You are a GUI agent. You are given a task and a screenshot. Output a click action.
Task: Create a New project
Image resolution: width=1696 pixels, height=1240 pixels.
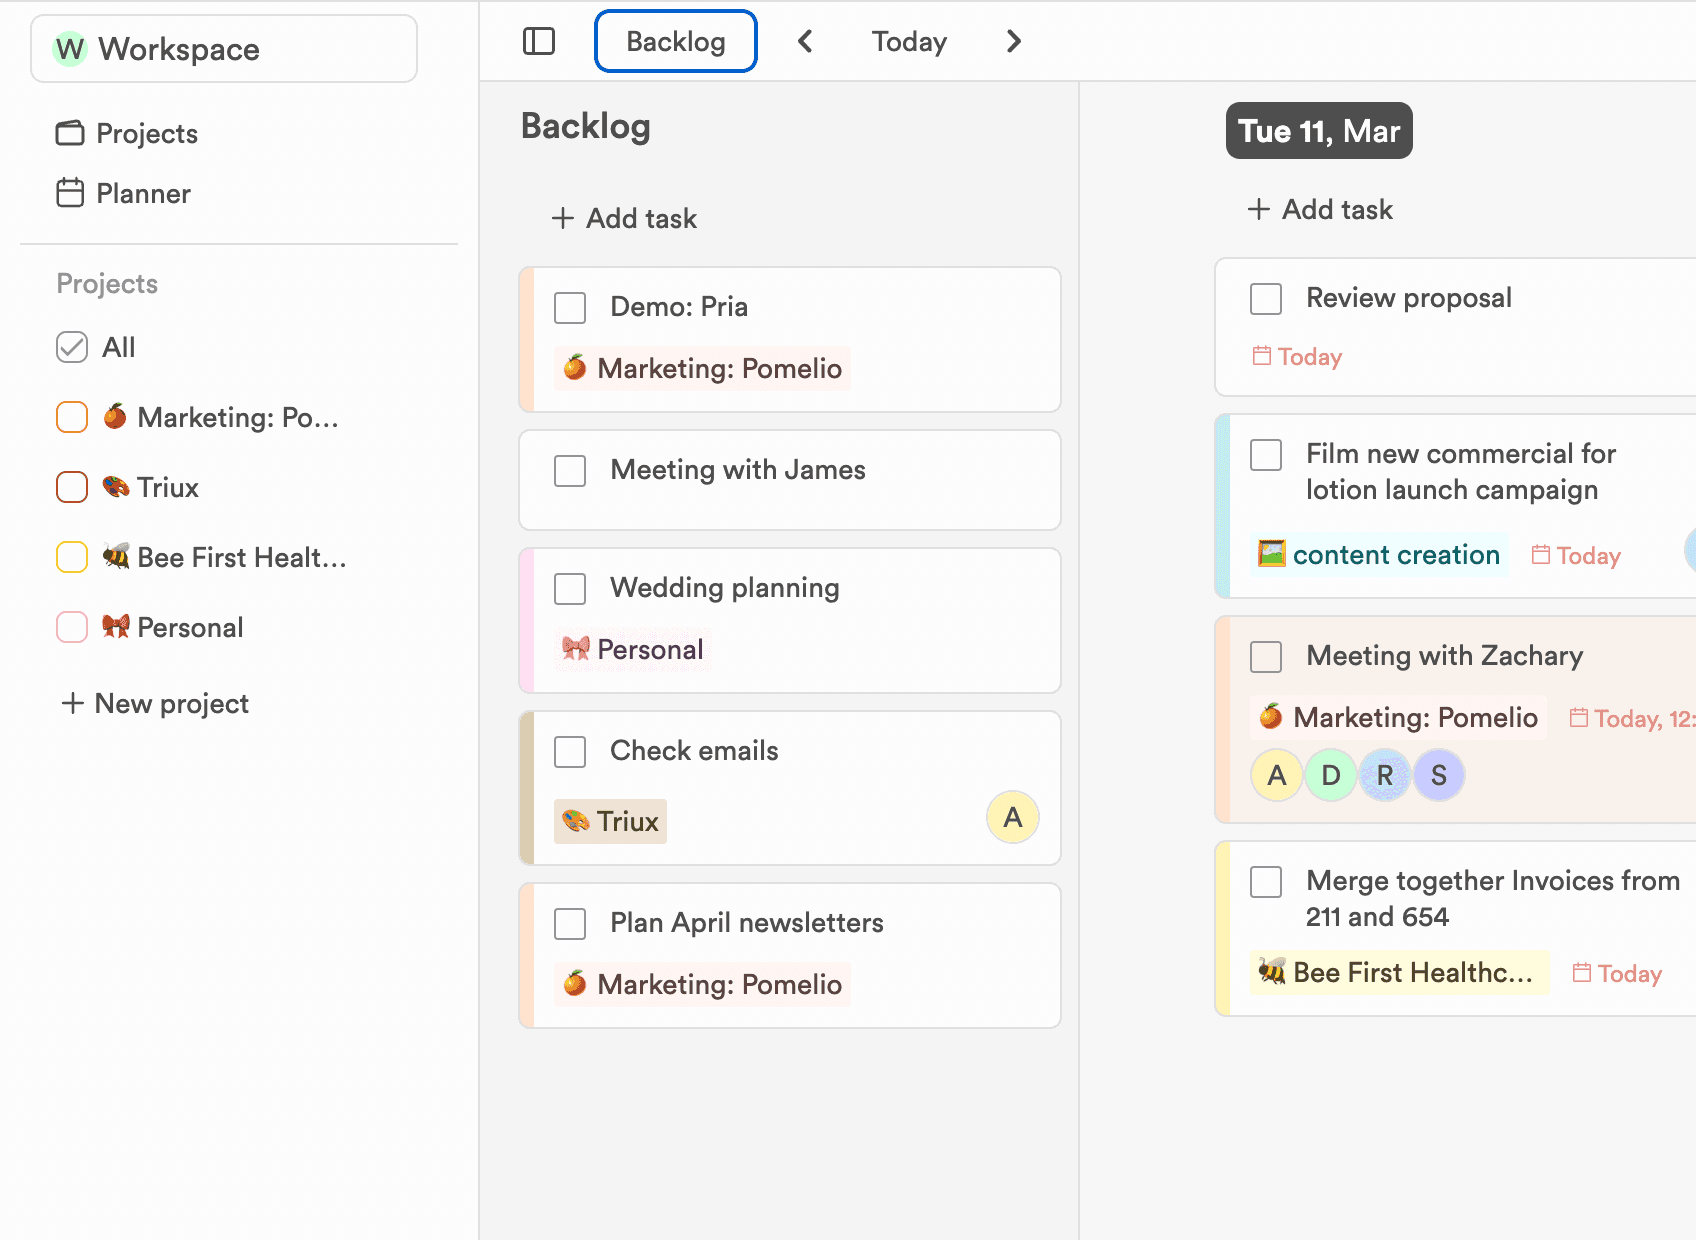coord(155,703)
